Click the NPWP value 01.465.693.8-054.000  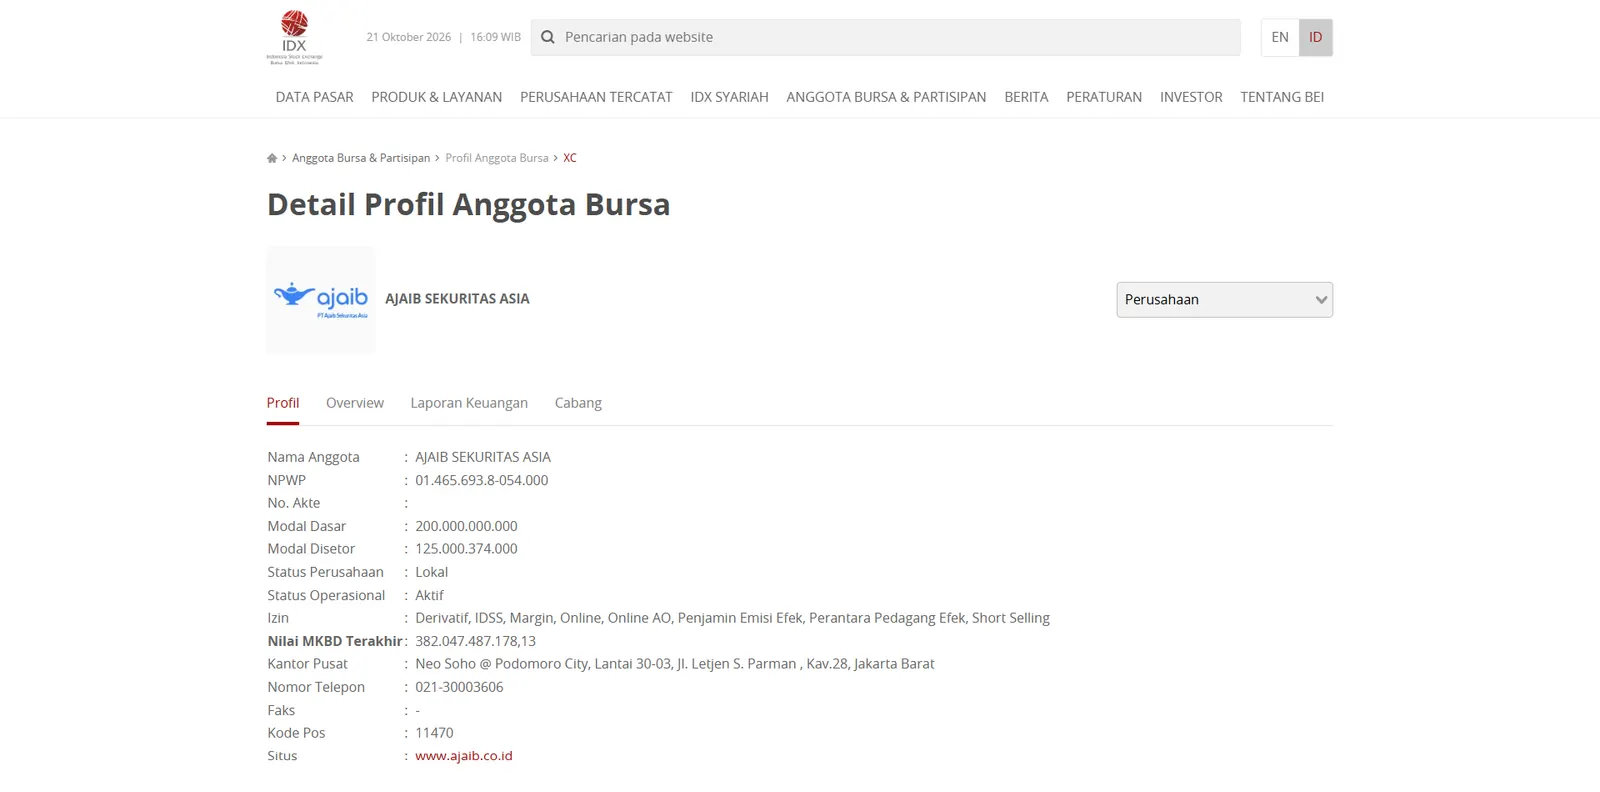click(482, 480)
